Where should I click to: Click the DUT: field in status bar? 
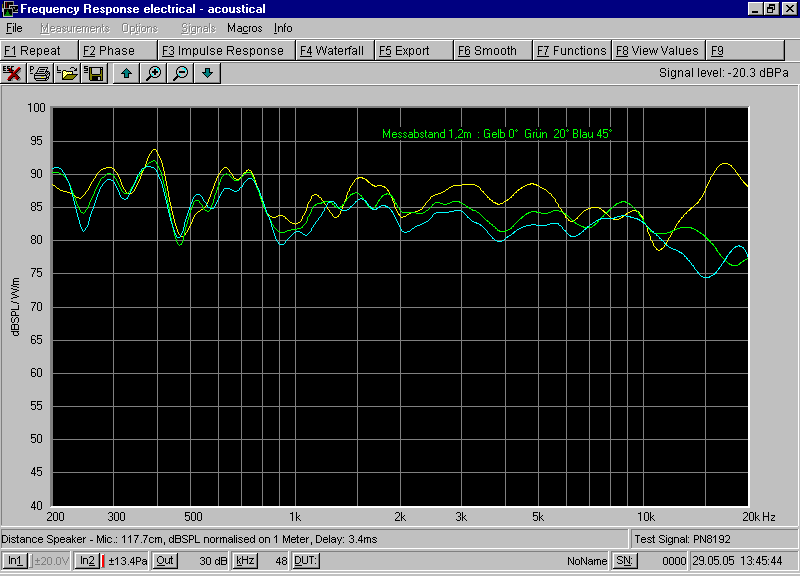click(305, 561)
